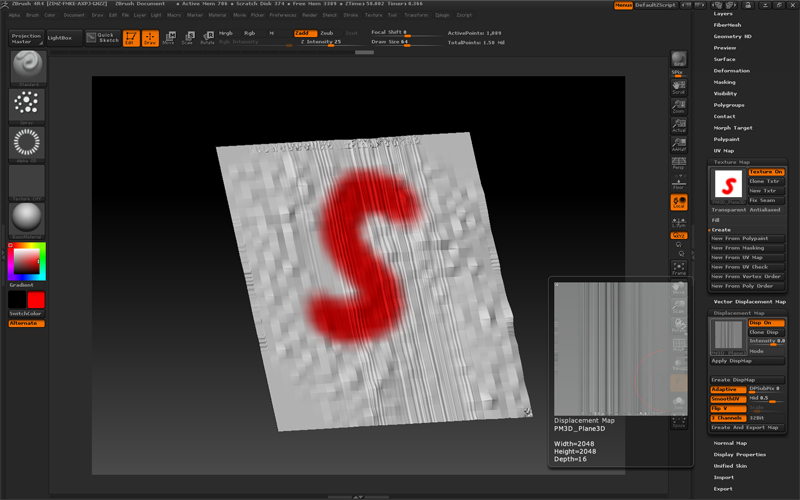800x500 pixels.
Task: Toggle the Floor grid icon
Action: pyautogui.click(x=679, y=182)
